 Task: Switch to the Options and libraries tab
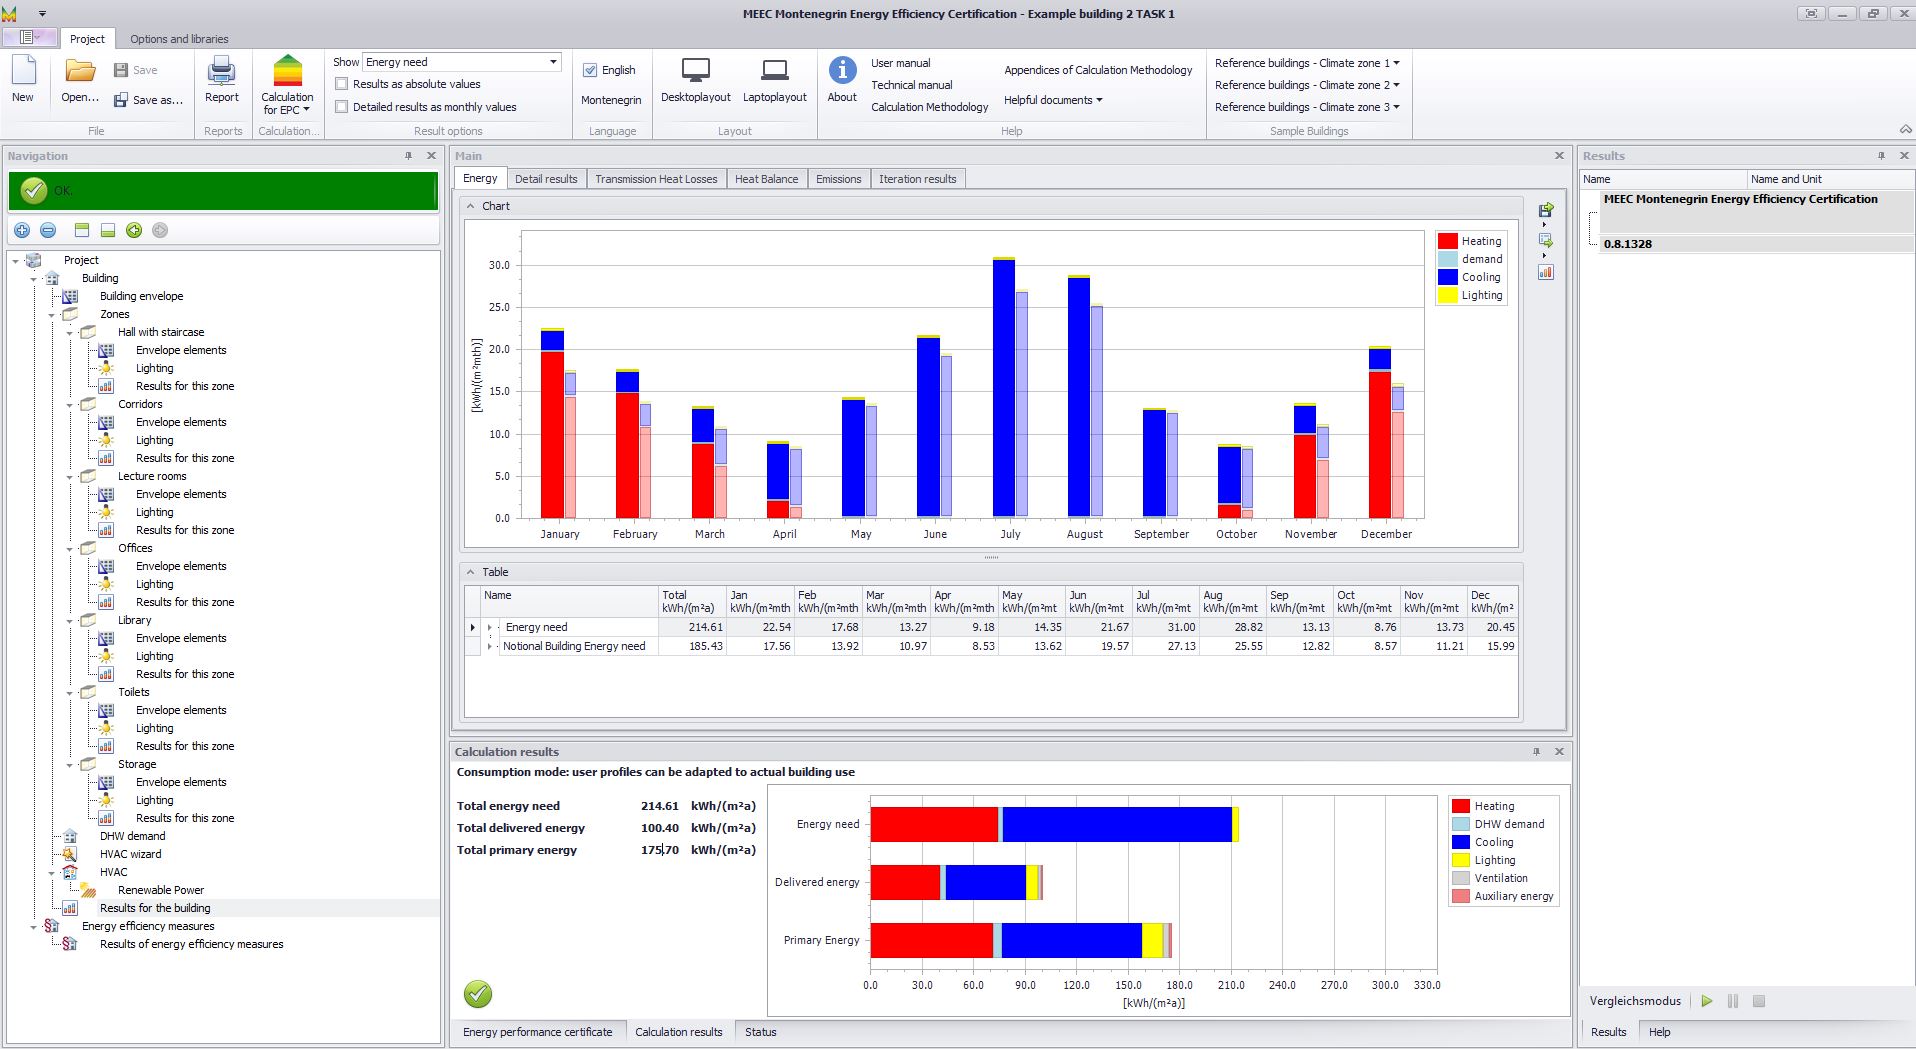[179, 39]
